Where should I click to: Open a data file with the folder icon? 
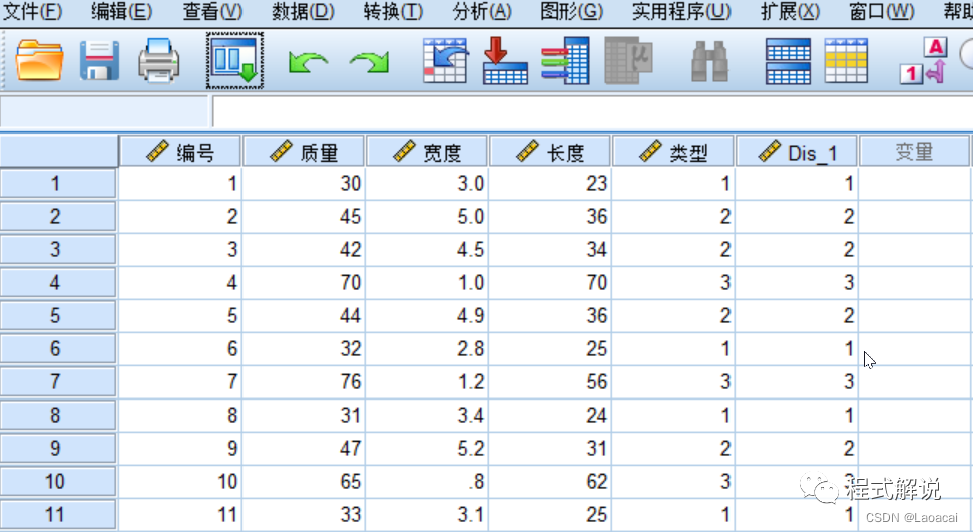pyautogui.click(x=38, y=61)
